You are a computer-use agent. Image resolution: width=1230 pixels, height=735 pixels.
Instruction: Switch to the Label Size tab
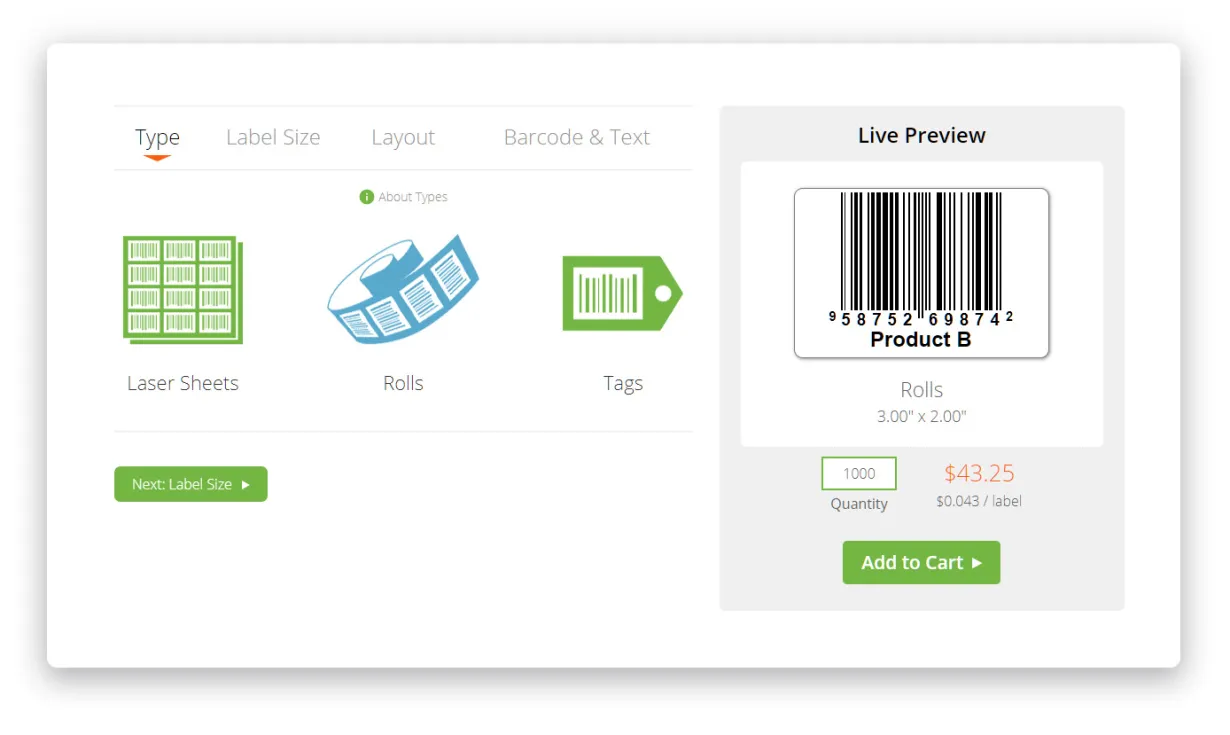tap(273, 138)
